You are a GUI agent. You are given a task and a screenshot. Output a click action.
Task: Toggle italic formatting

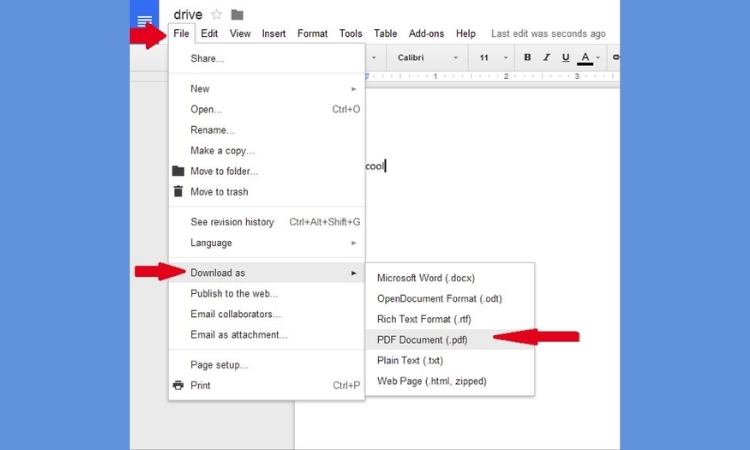point(546,57)
